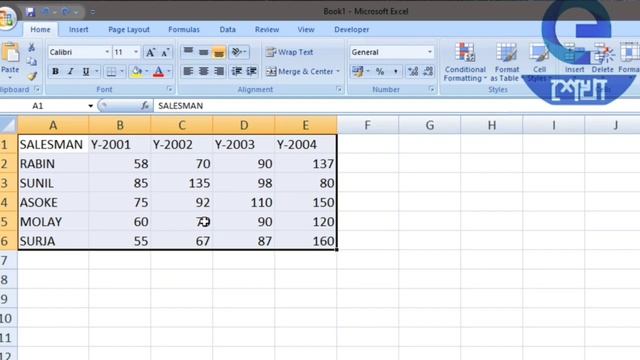The width and height of the screenshot is (640, 360).
Task: Center text horizontally
Action: 203,71
